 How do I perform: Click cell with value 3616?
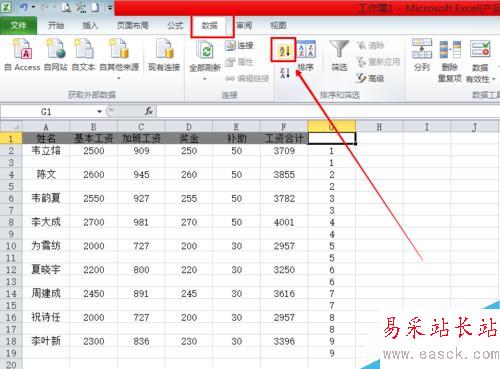(284, 294)
